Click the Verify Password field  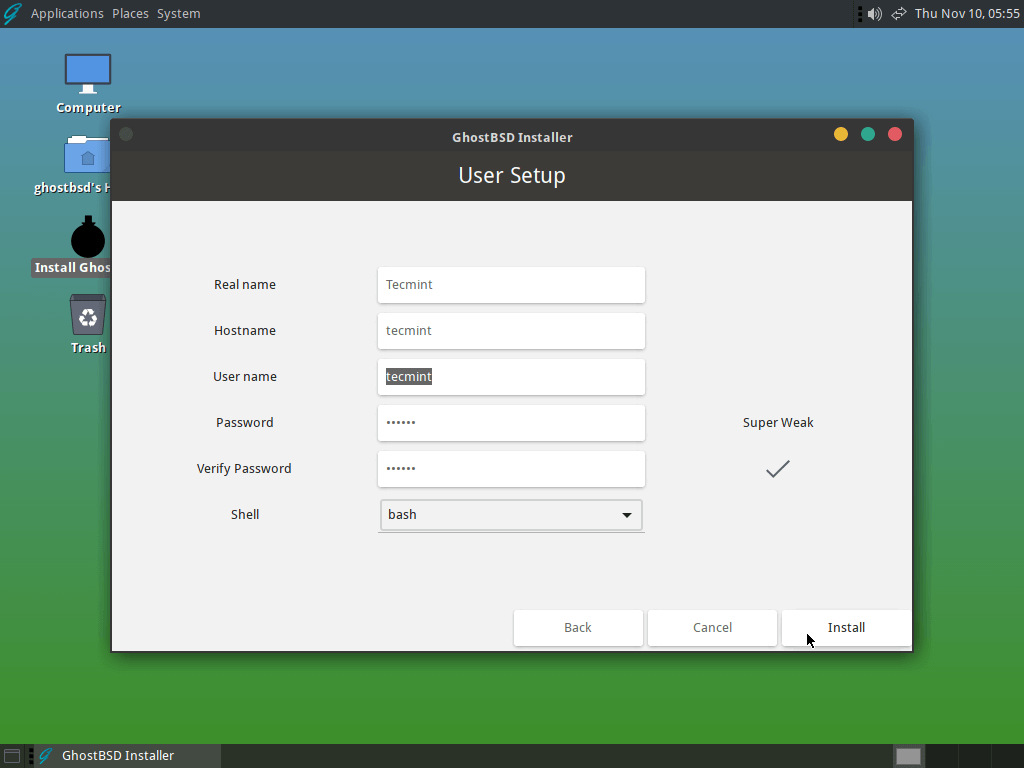coord(511,469)
